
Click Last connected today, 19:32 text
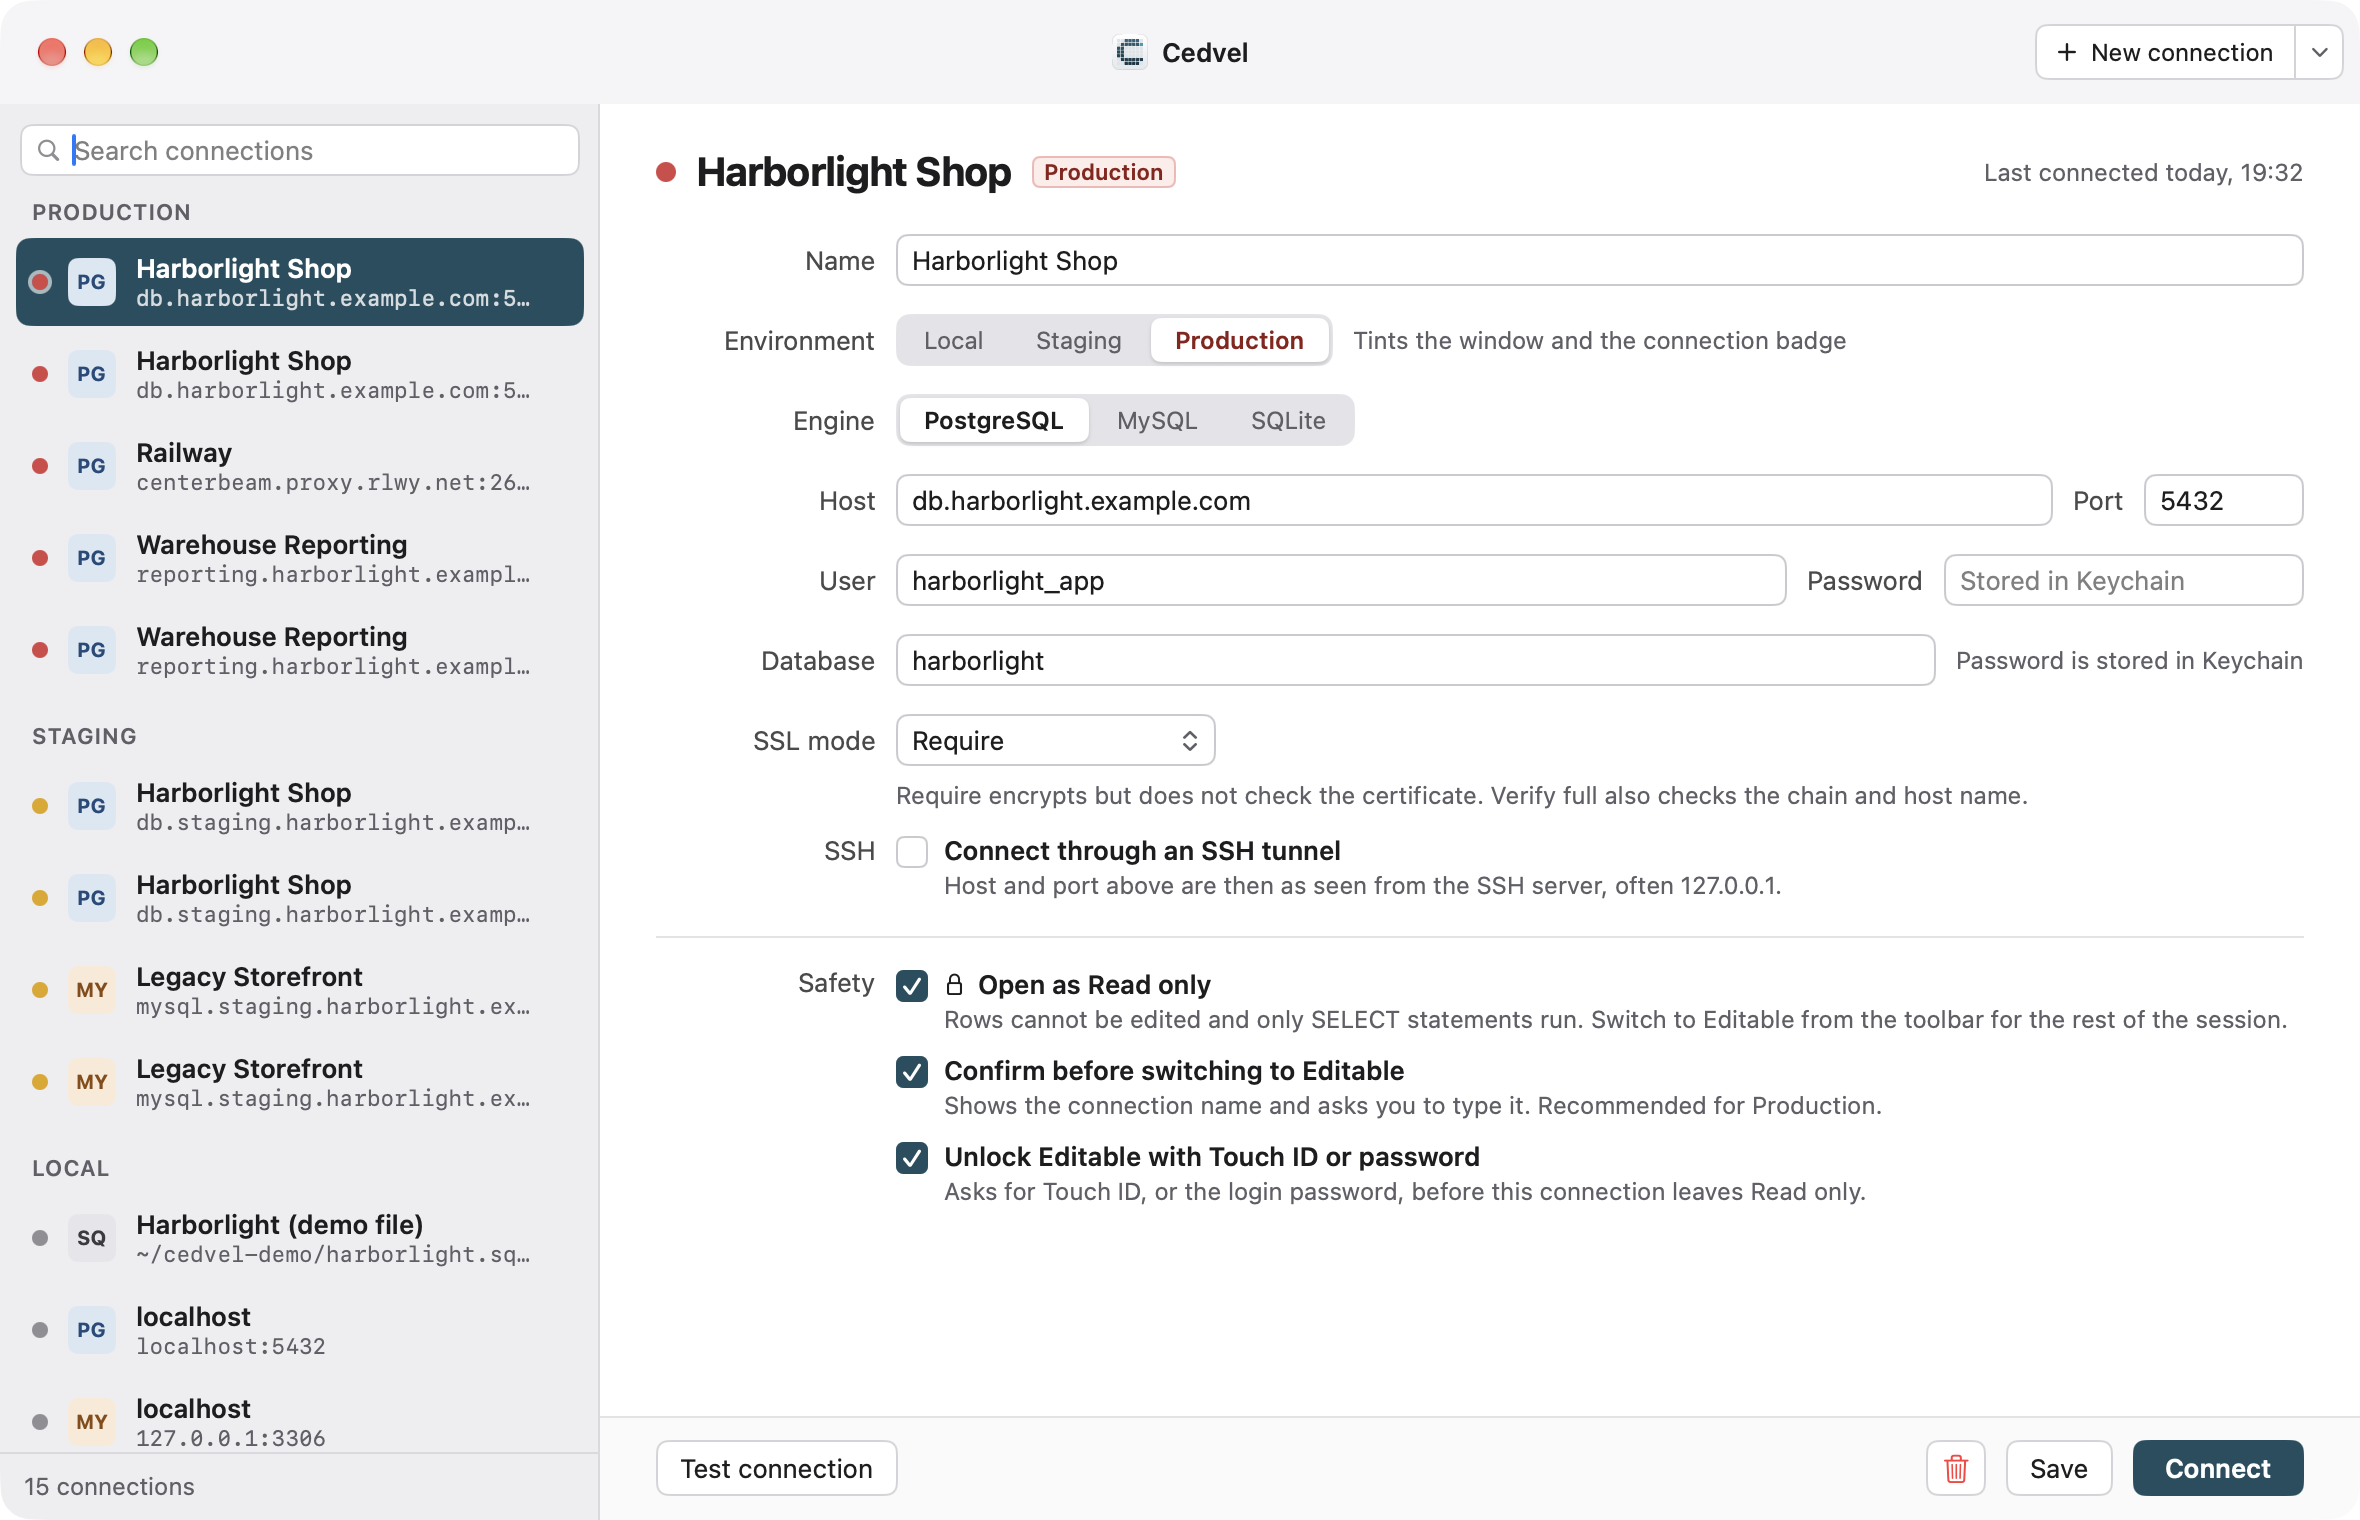[2143, 172]
